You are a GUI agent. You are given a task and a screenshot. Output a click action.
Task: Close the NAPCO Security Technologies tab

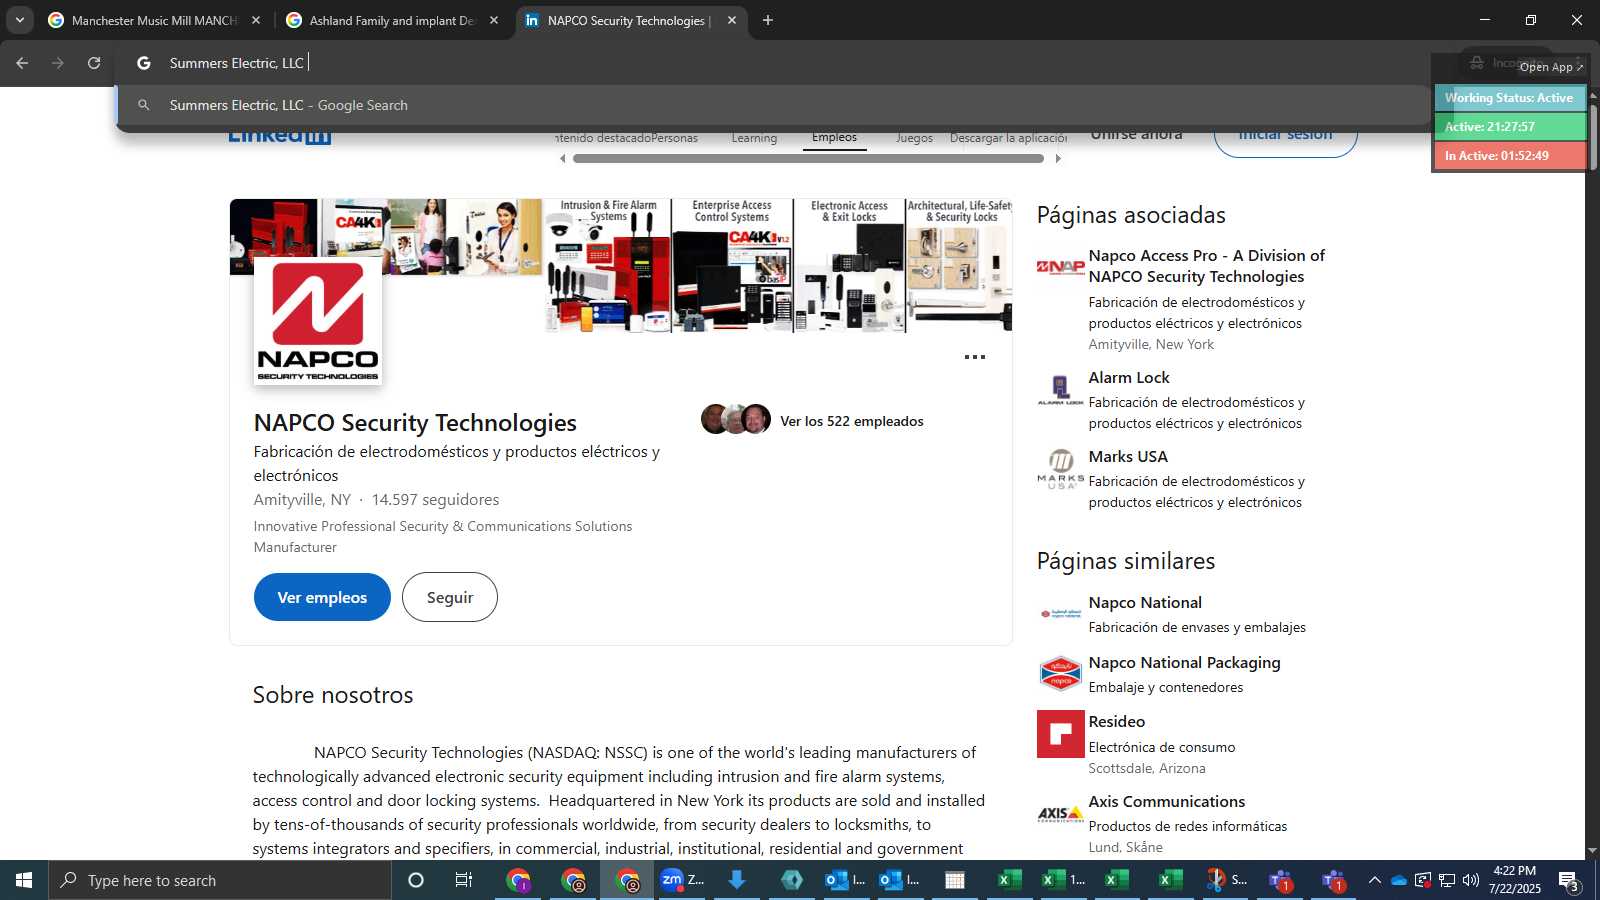732,20
